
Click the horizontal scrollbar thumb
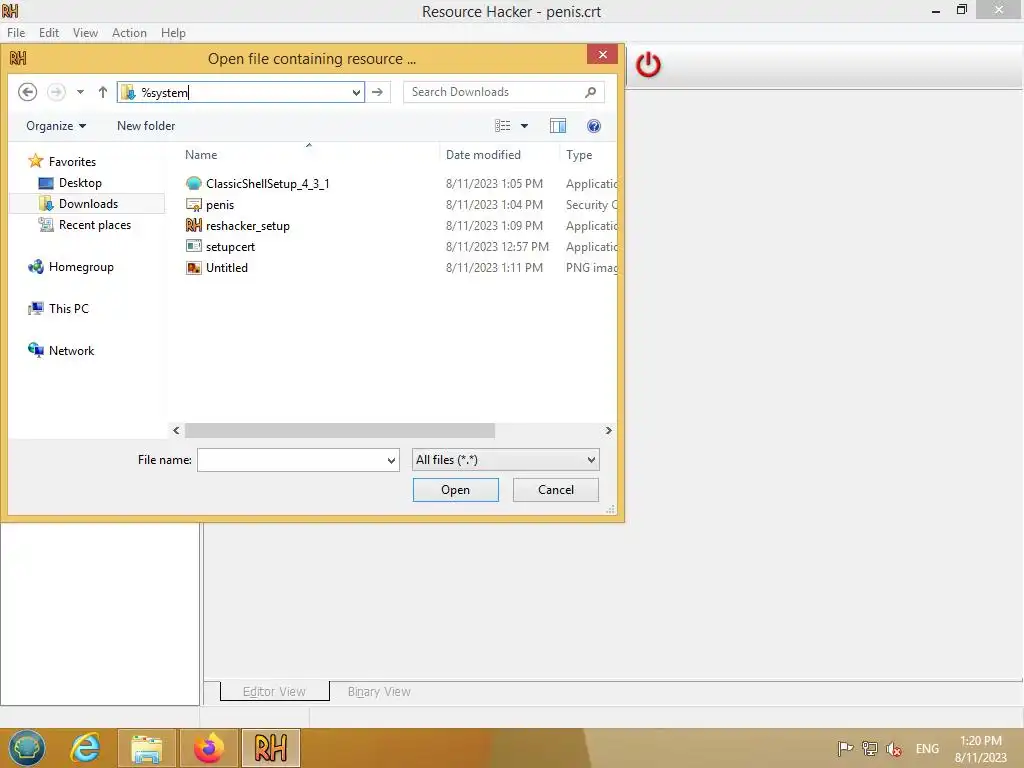pos(340,430)
